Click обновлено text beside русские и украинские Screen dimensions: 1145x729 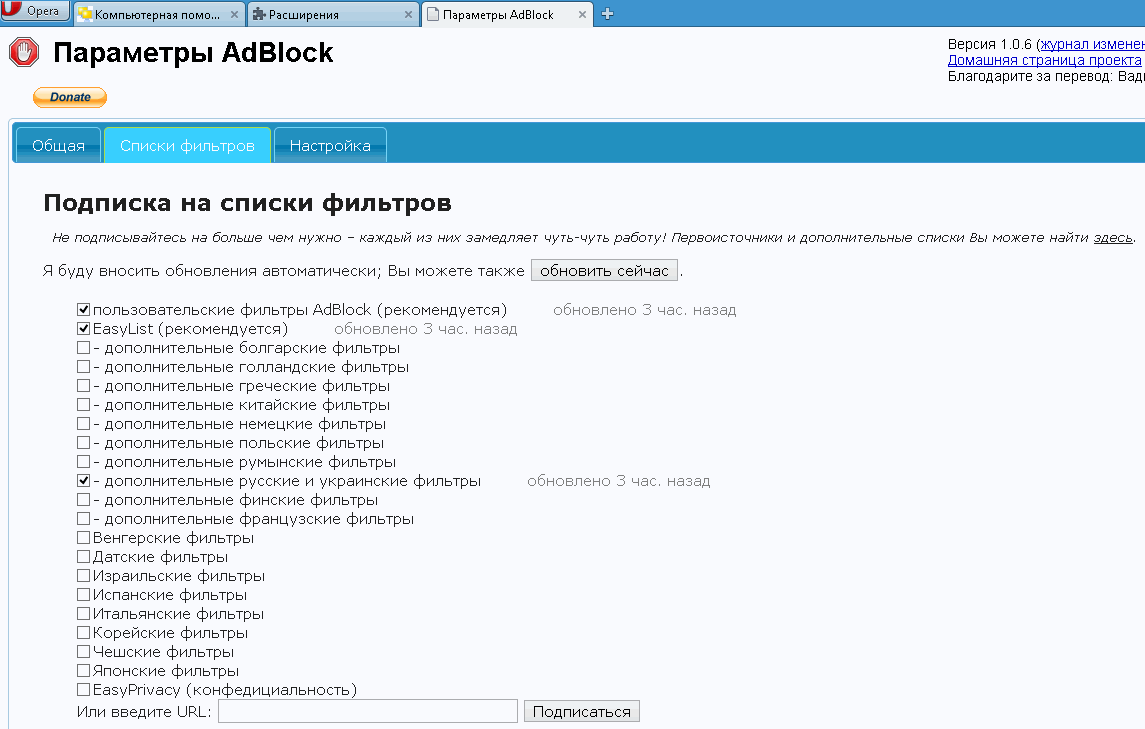coord(619,481)
